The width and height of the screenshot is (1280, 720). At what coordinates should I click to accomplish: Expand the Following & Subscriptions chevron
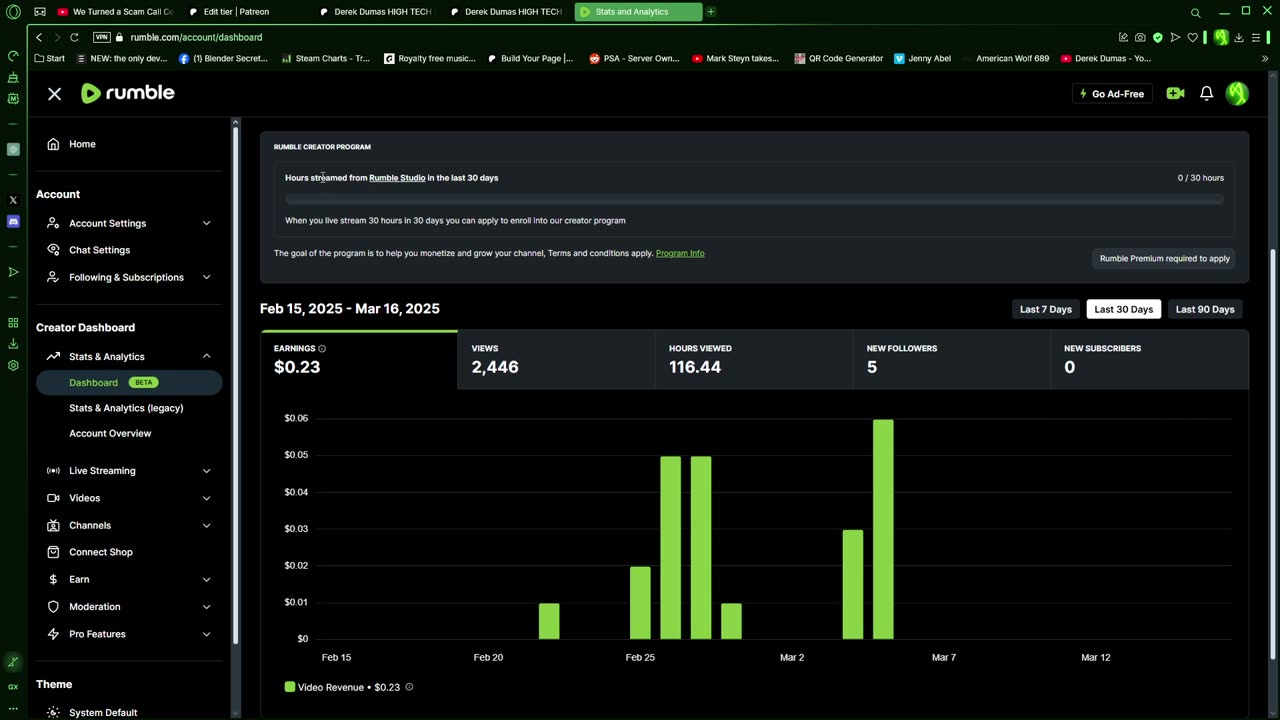(x=206, y=277)
